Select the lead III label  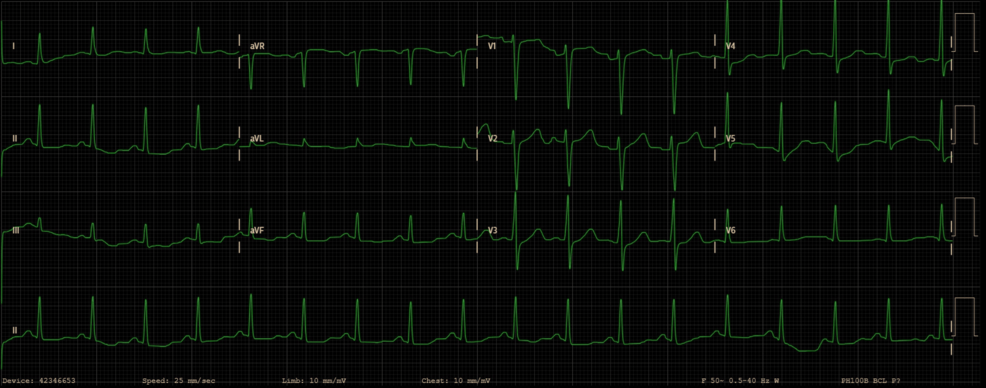pos(16,231)
